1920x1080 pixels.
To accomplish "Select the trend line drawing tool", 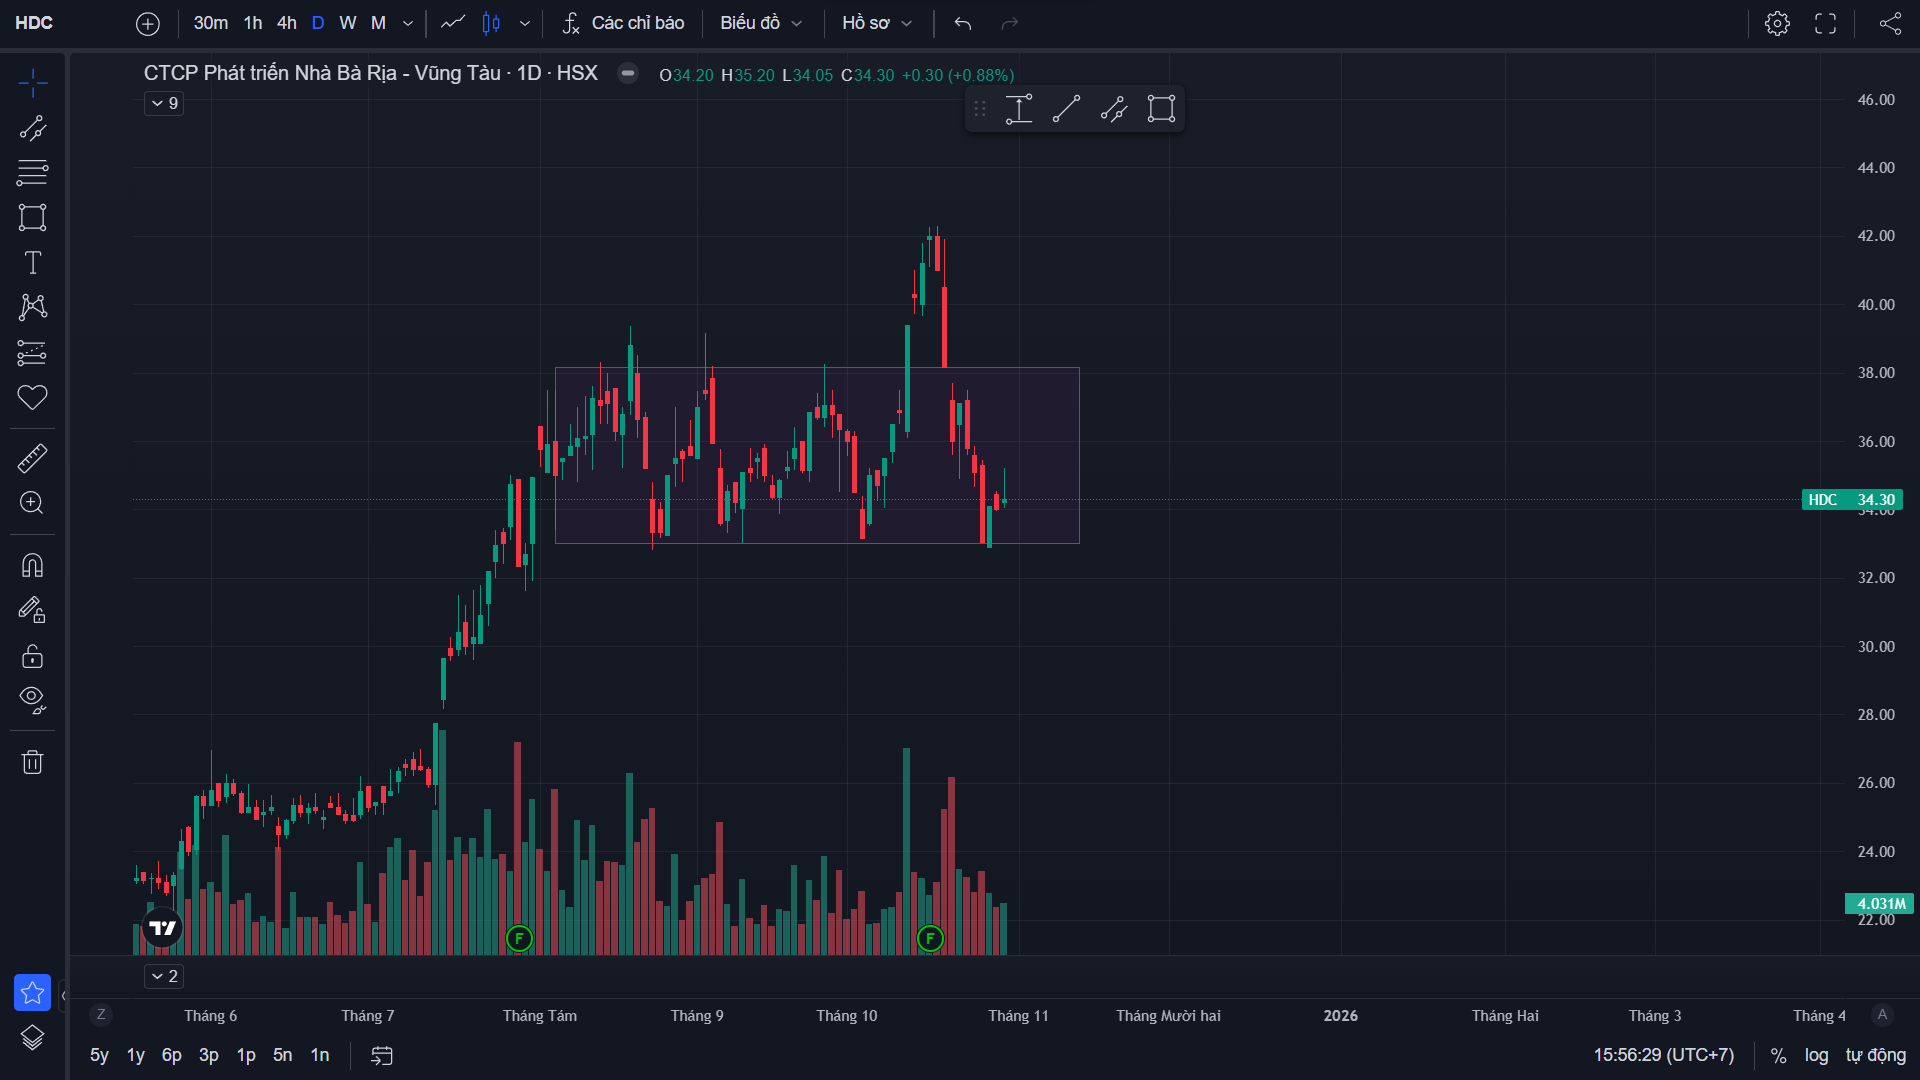I will pyautogui.click(x=32, y=128).
